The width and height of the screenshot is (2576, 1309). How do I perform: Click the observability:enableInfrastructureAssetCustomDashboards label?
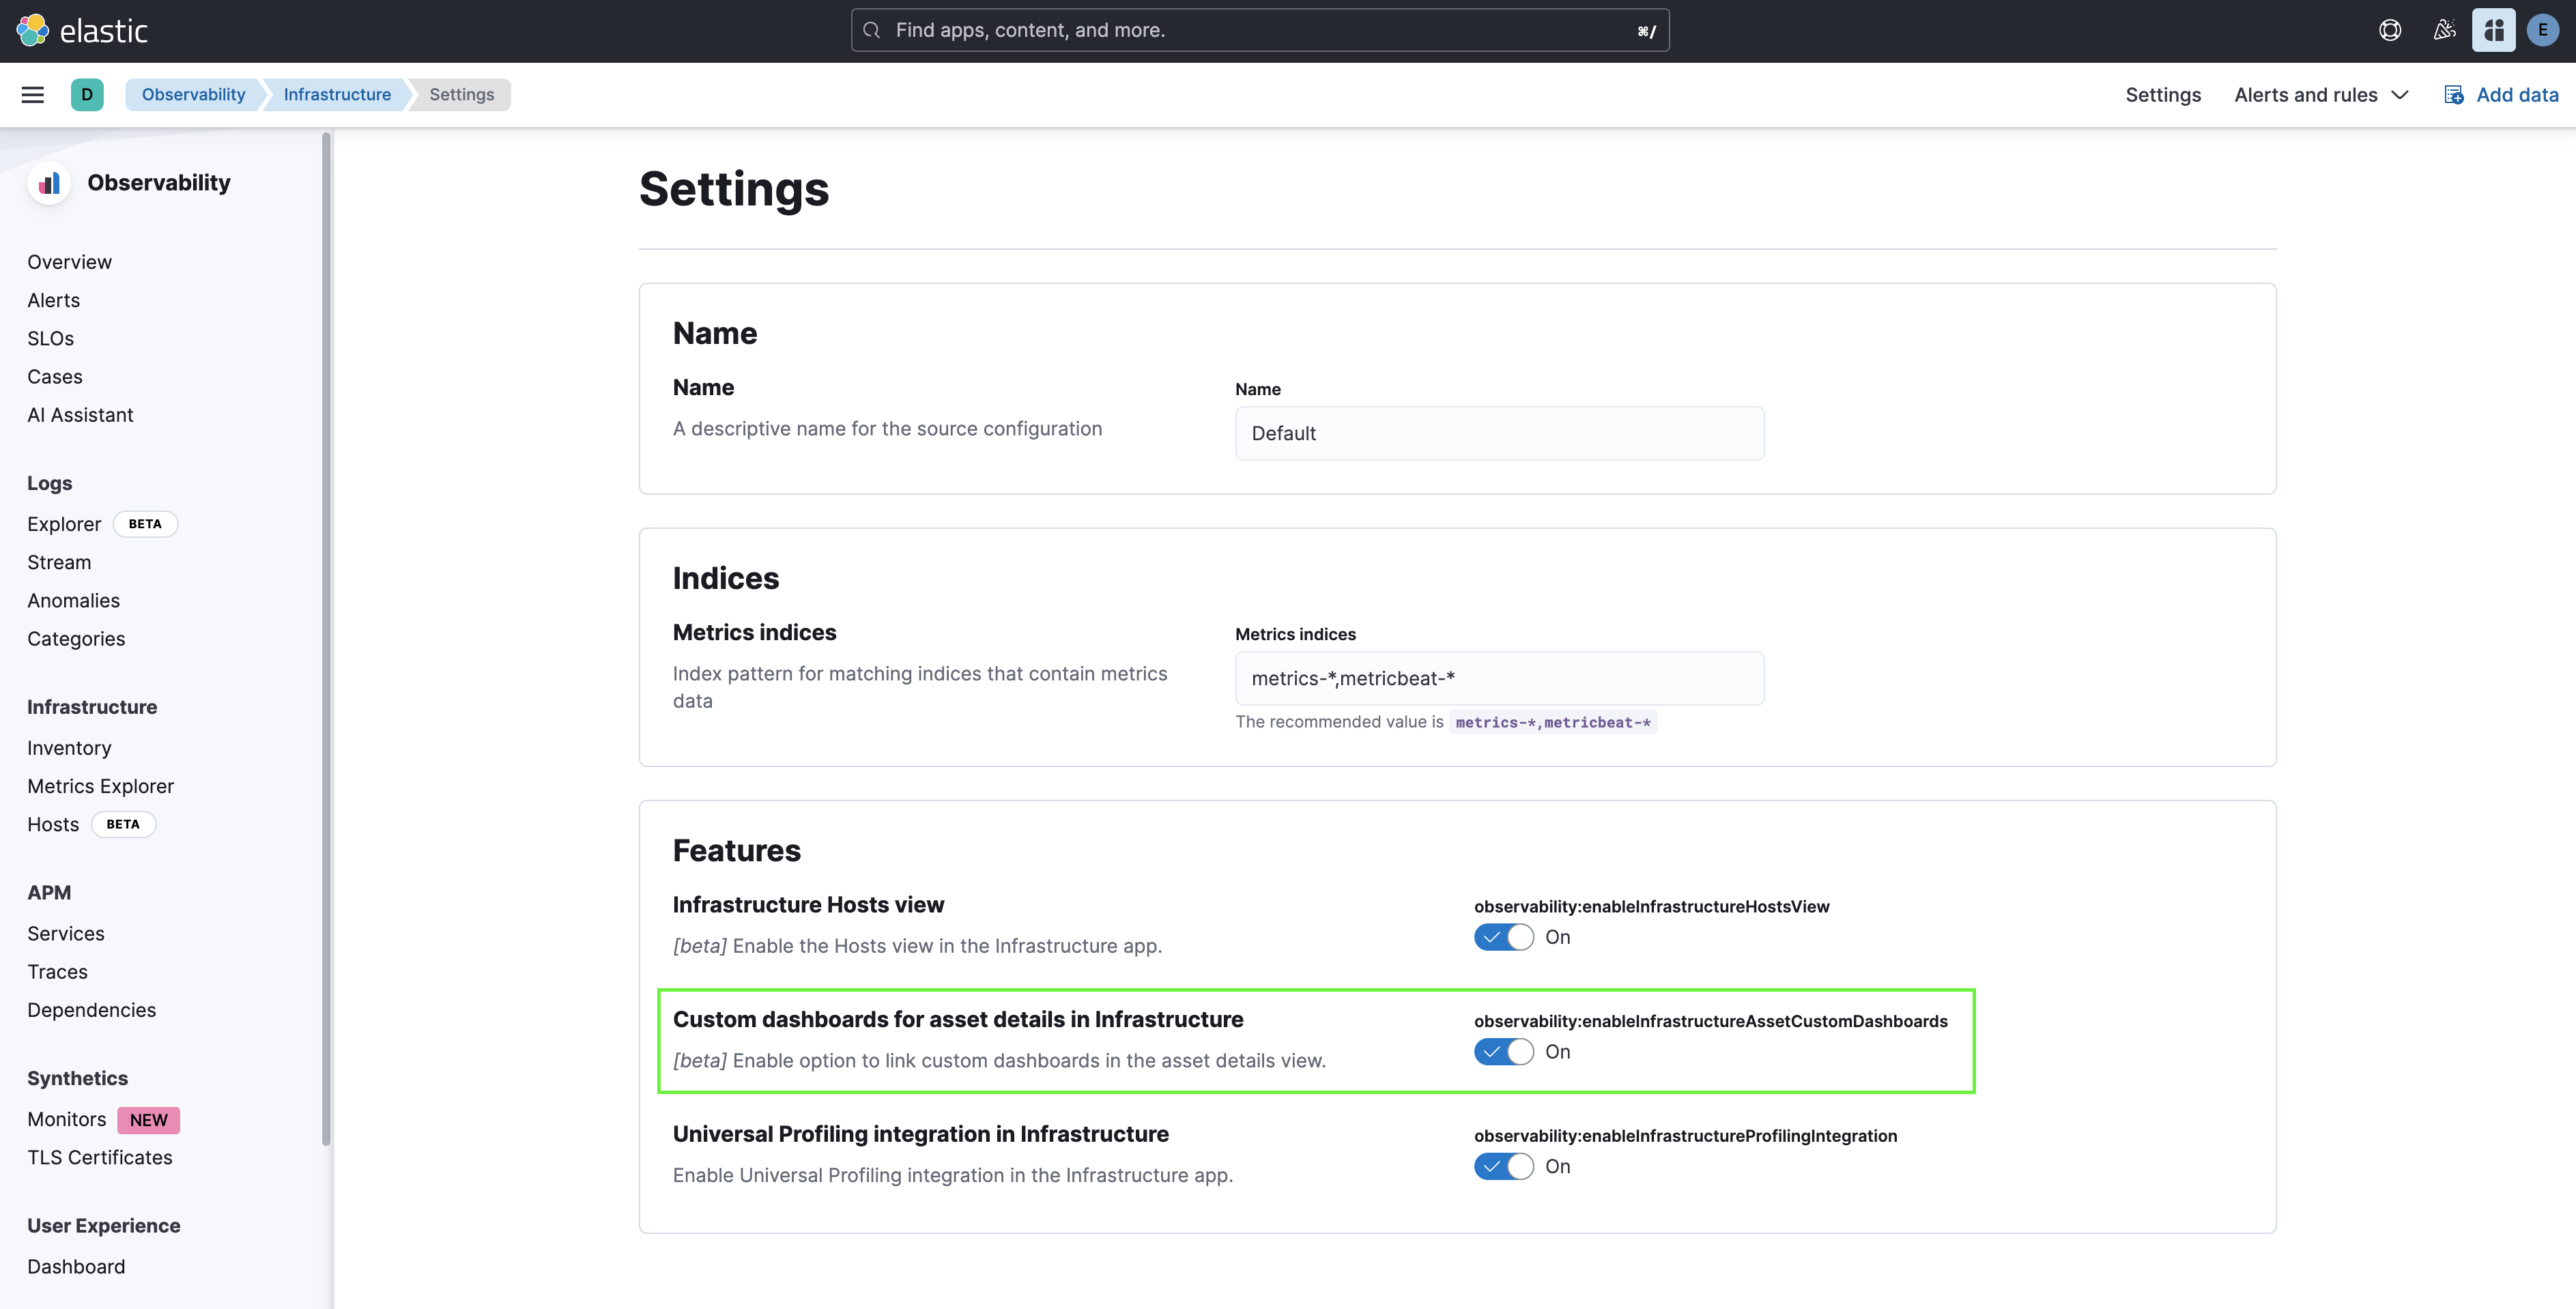[x=1710, y=1022]
